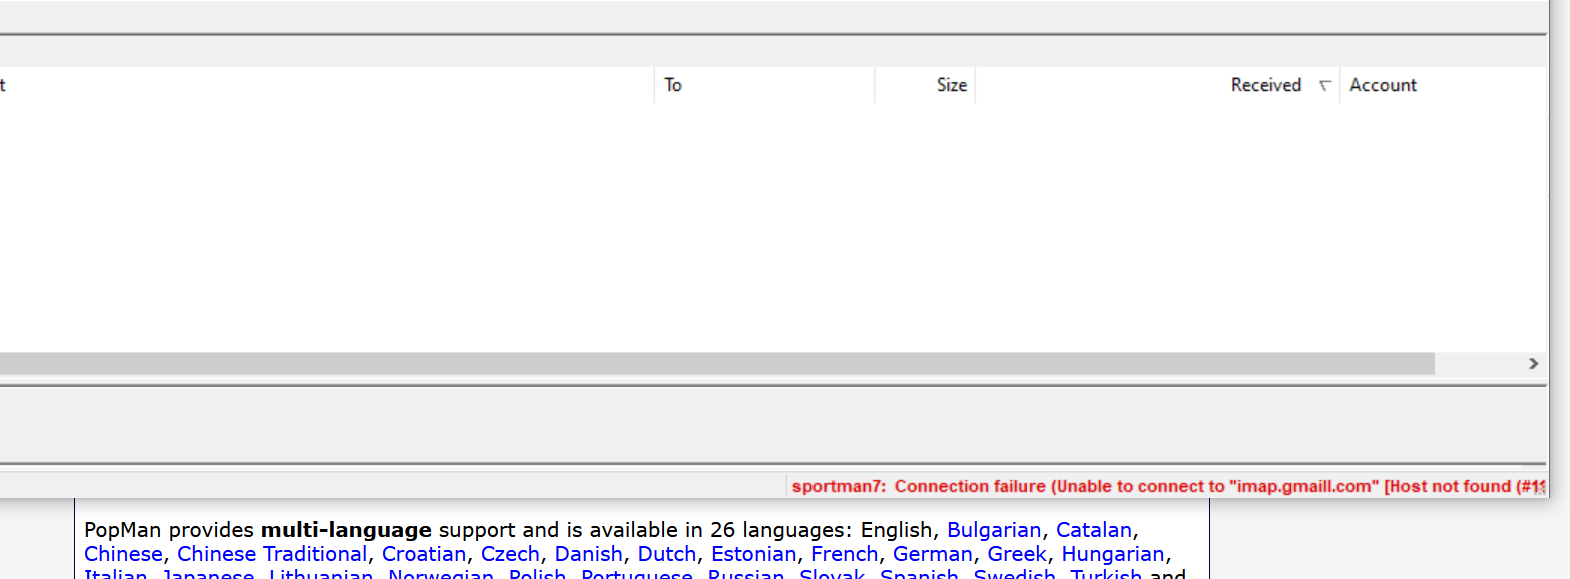Sort by the Received column header
This screenshot has width=1570, height=579.
[1265, 86]
